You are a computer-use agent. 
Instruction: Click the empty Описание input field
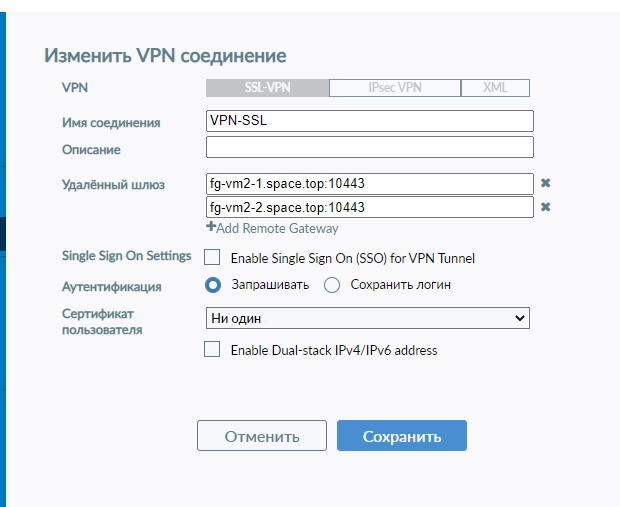point(369,148)
